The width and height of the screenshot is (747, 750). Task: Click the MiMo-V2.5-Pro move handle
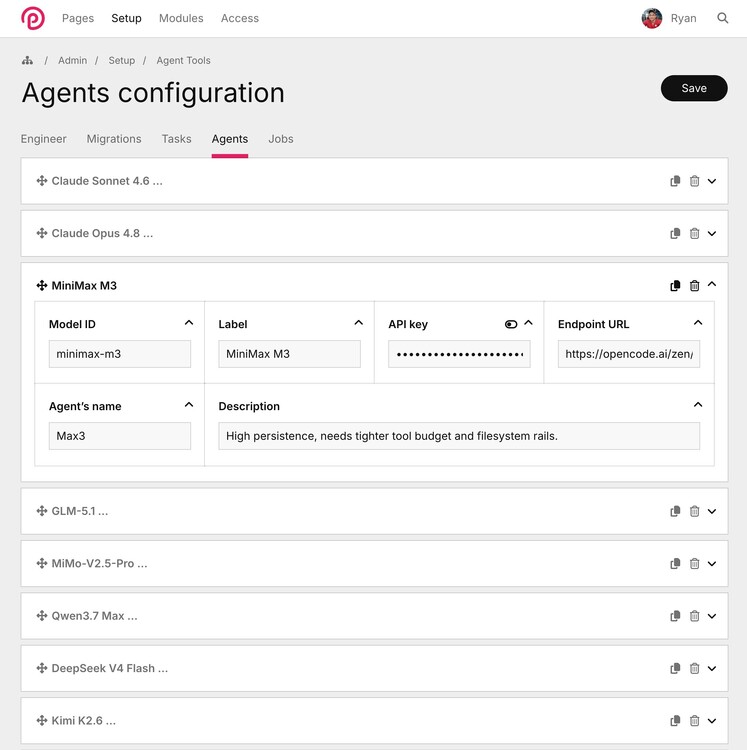coord(42,563)
